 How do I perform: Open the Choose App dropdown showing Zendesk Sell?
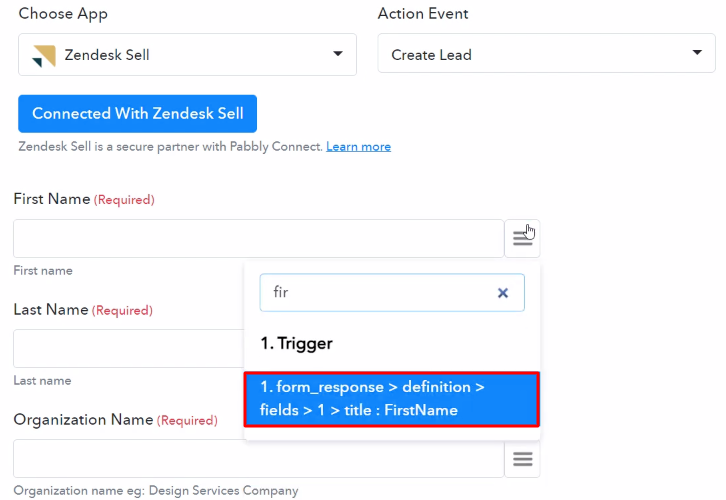[187, 55]
